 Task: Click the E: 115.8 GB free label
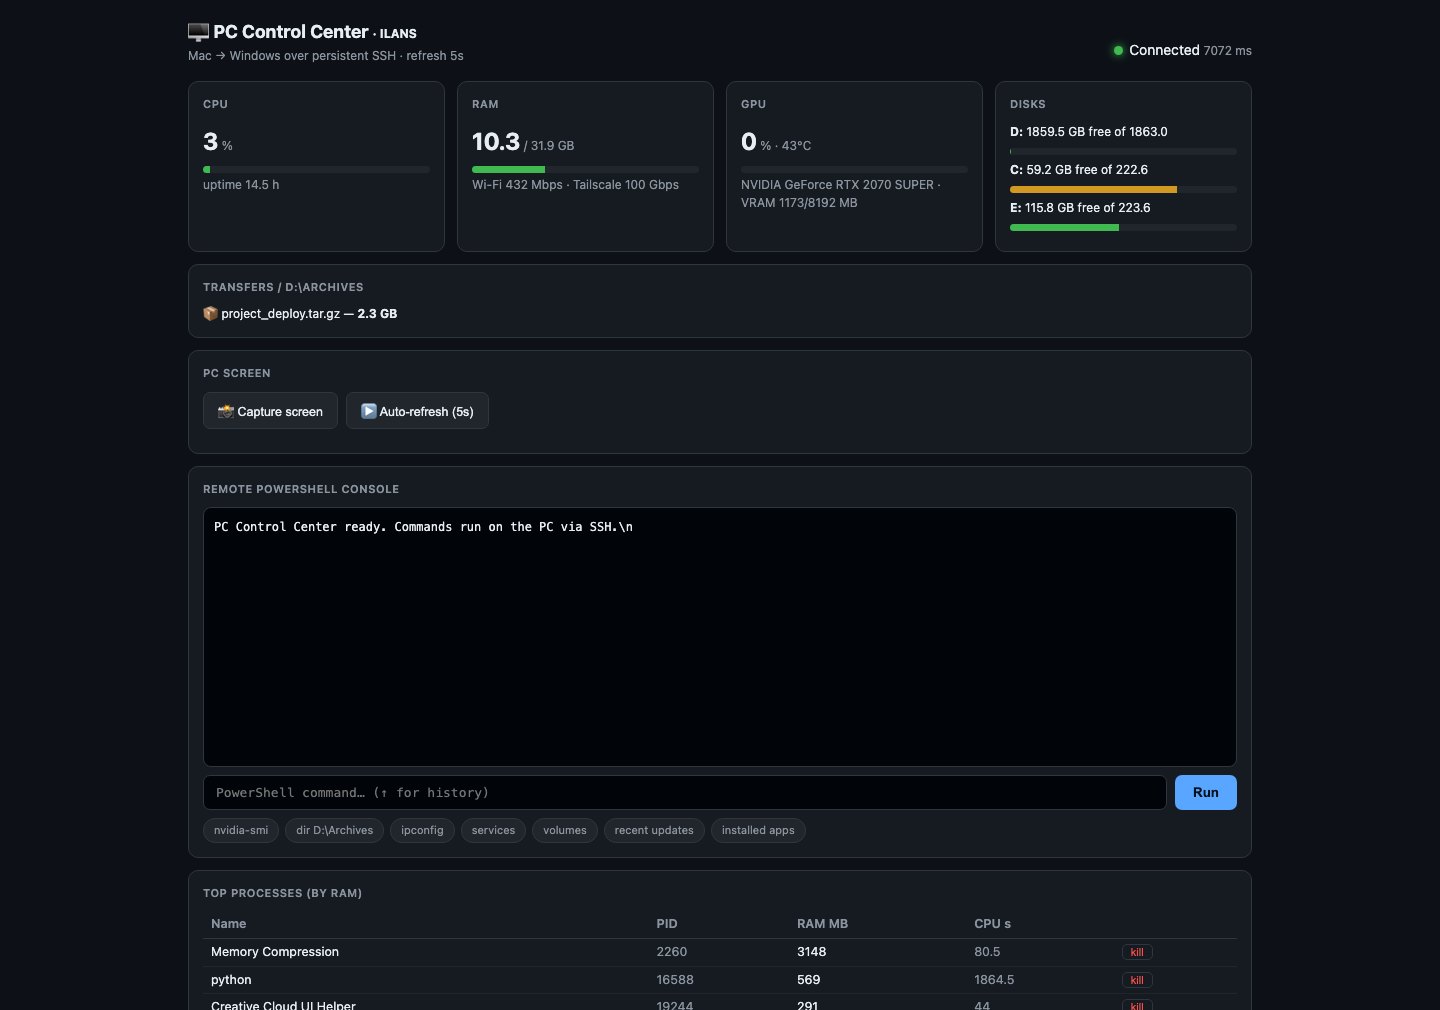pyautogui.click(x=1080, y=208)
